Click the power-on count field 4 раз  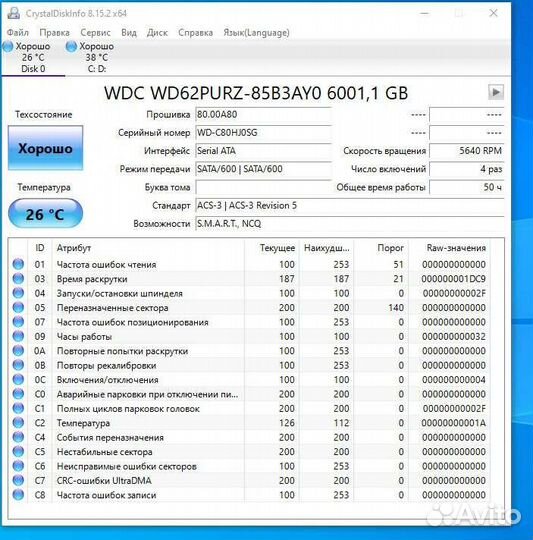[467, 169]
